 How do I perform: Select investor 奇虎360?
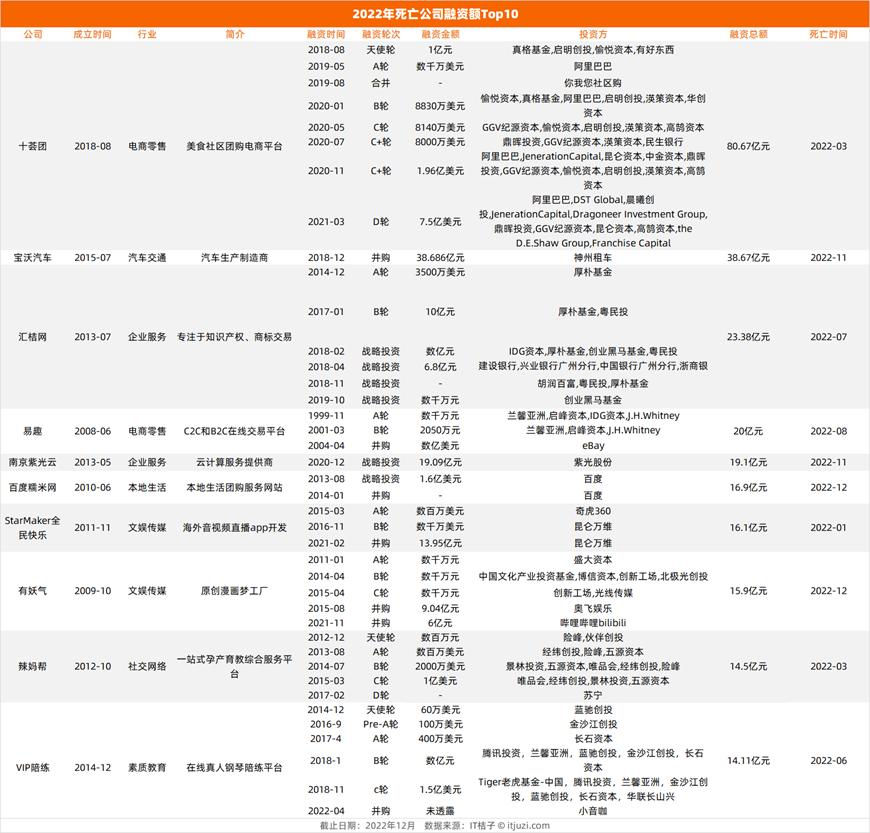click(593, 511)
